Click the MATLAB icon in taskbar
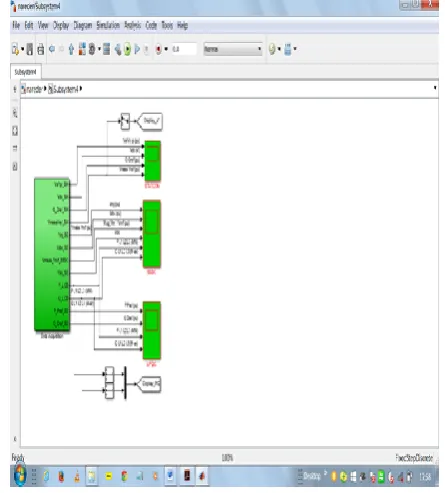The image size is (445, 493). point(202,476)
